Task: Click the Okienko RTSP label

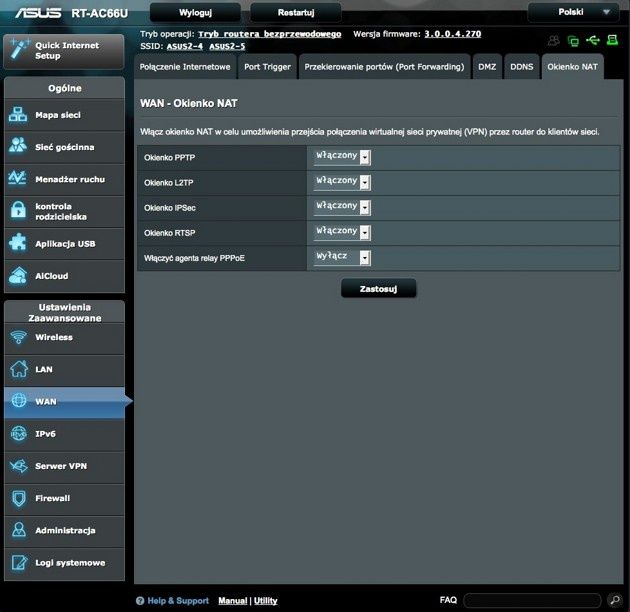Action: pyautogui.click(x=170, y=233)
